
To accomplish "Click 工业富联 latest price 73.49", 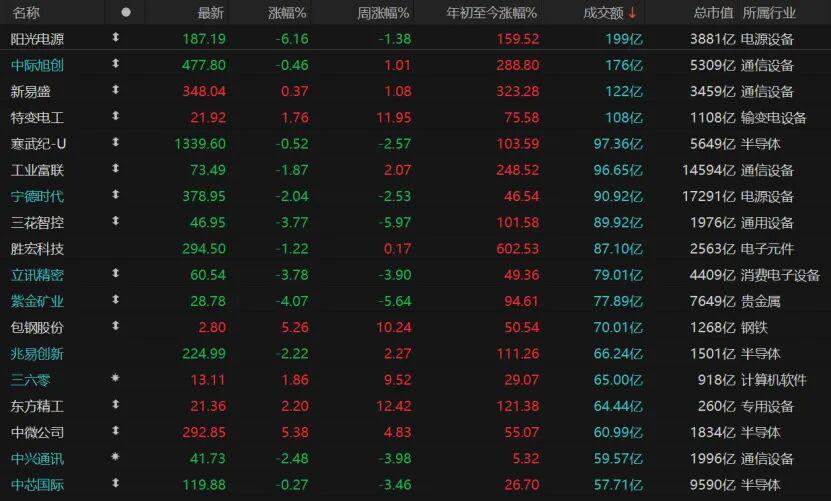I will click(x=204, y=169).
